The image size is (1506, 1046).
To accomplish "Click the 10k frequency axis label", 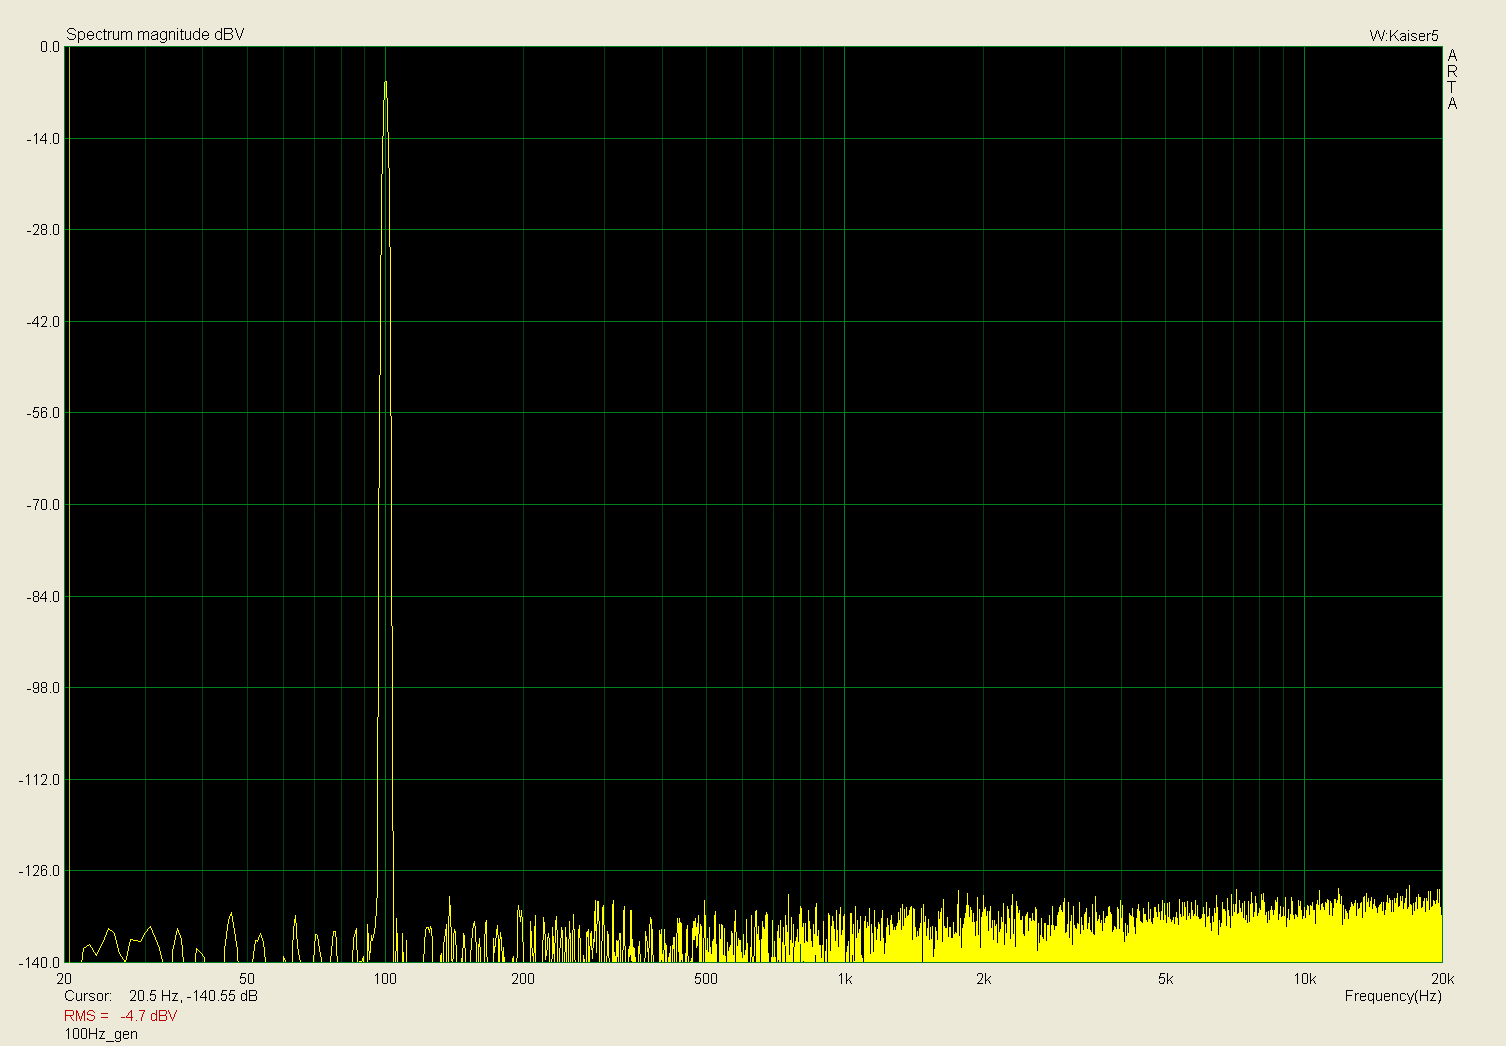I will [1304, 979].
